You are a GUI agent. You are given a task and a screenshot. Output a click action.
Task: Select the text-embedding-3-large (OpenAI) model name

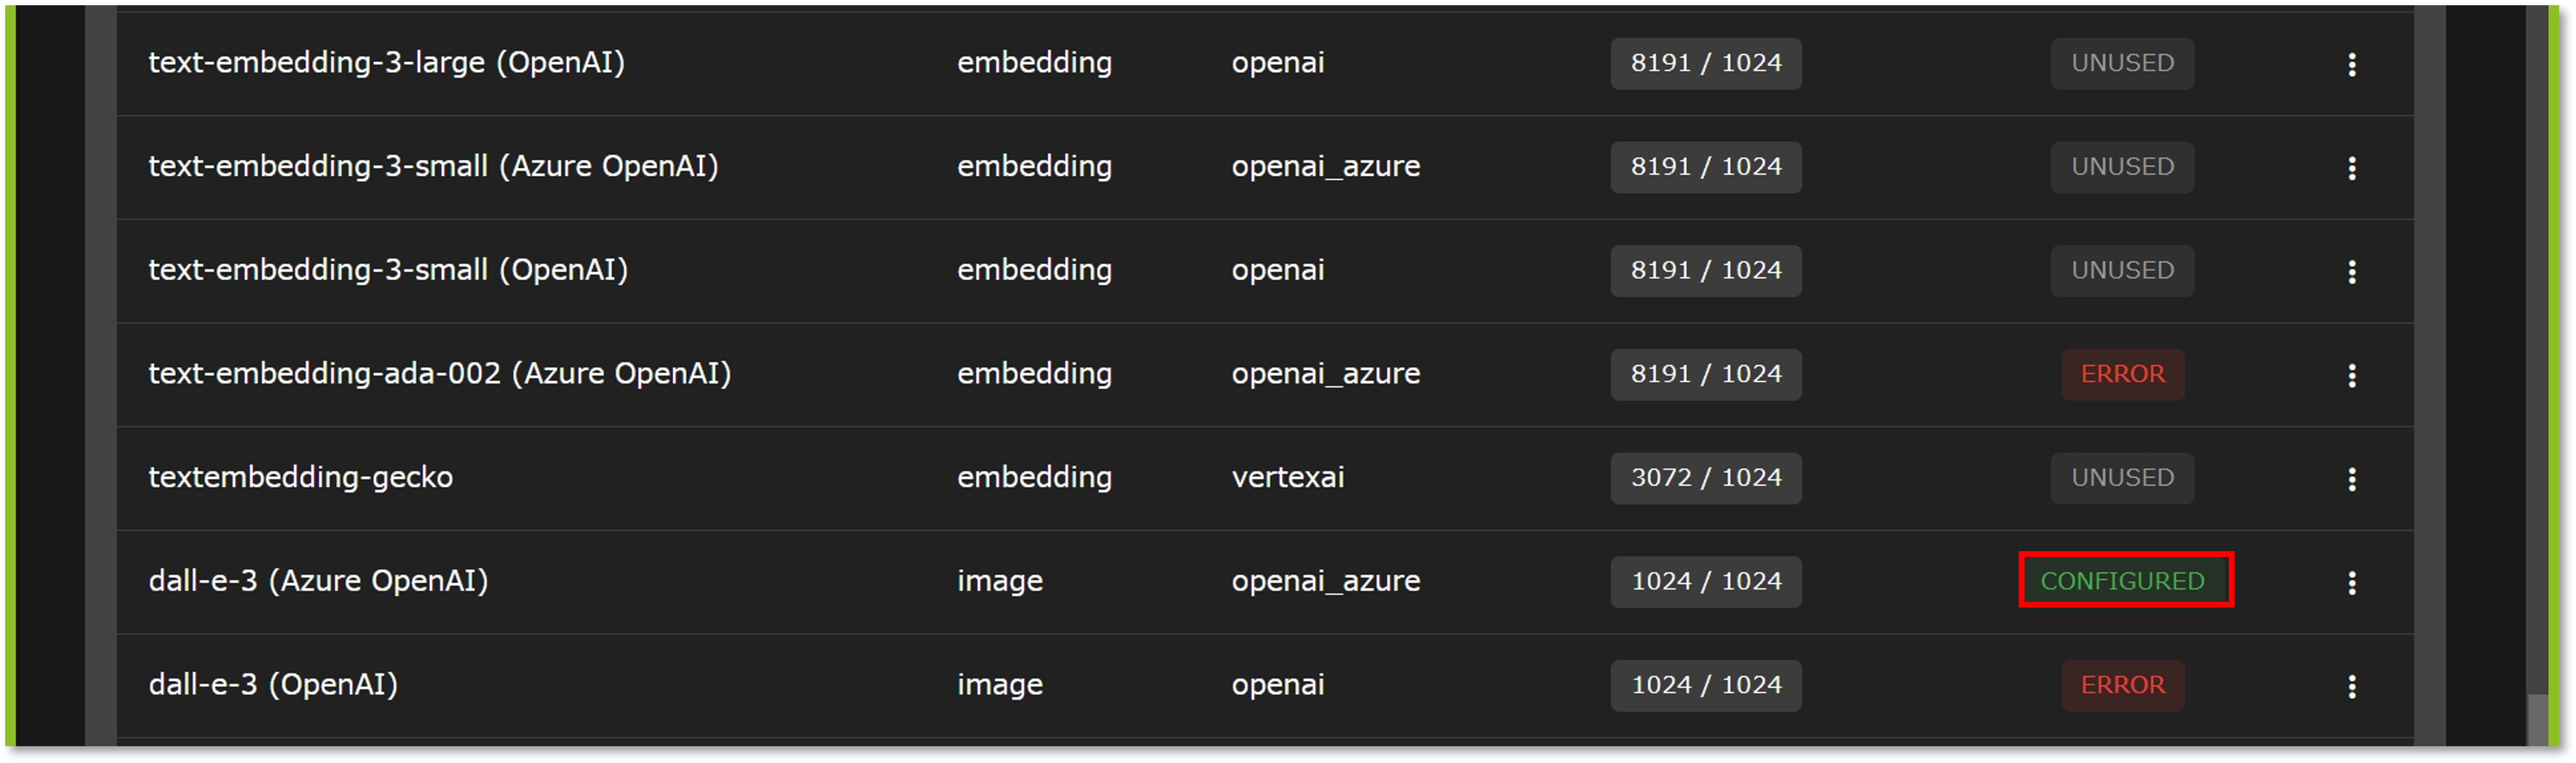click(386, 63)
